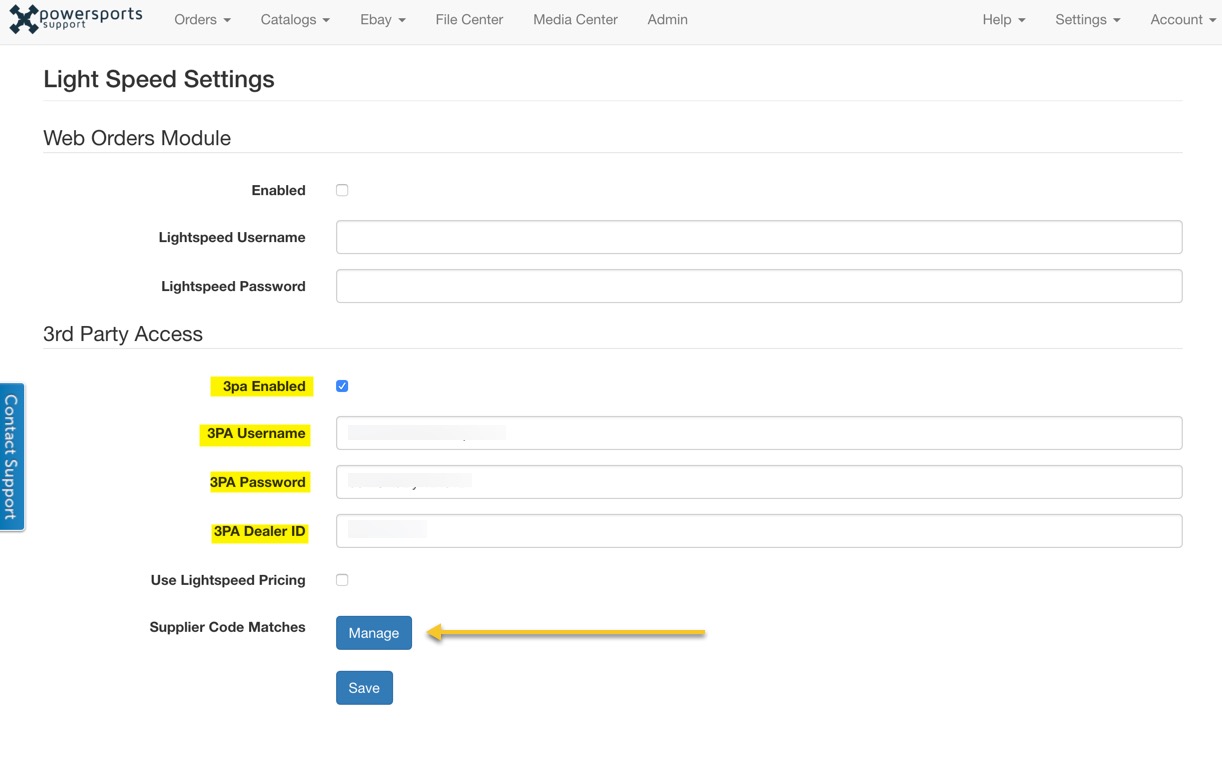Click the Lightspeed Password label
Image resolution: width=1222 pixels, height=761 pixels.
tap(233, 286)
